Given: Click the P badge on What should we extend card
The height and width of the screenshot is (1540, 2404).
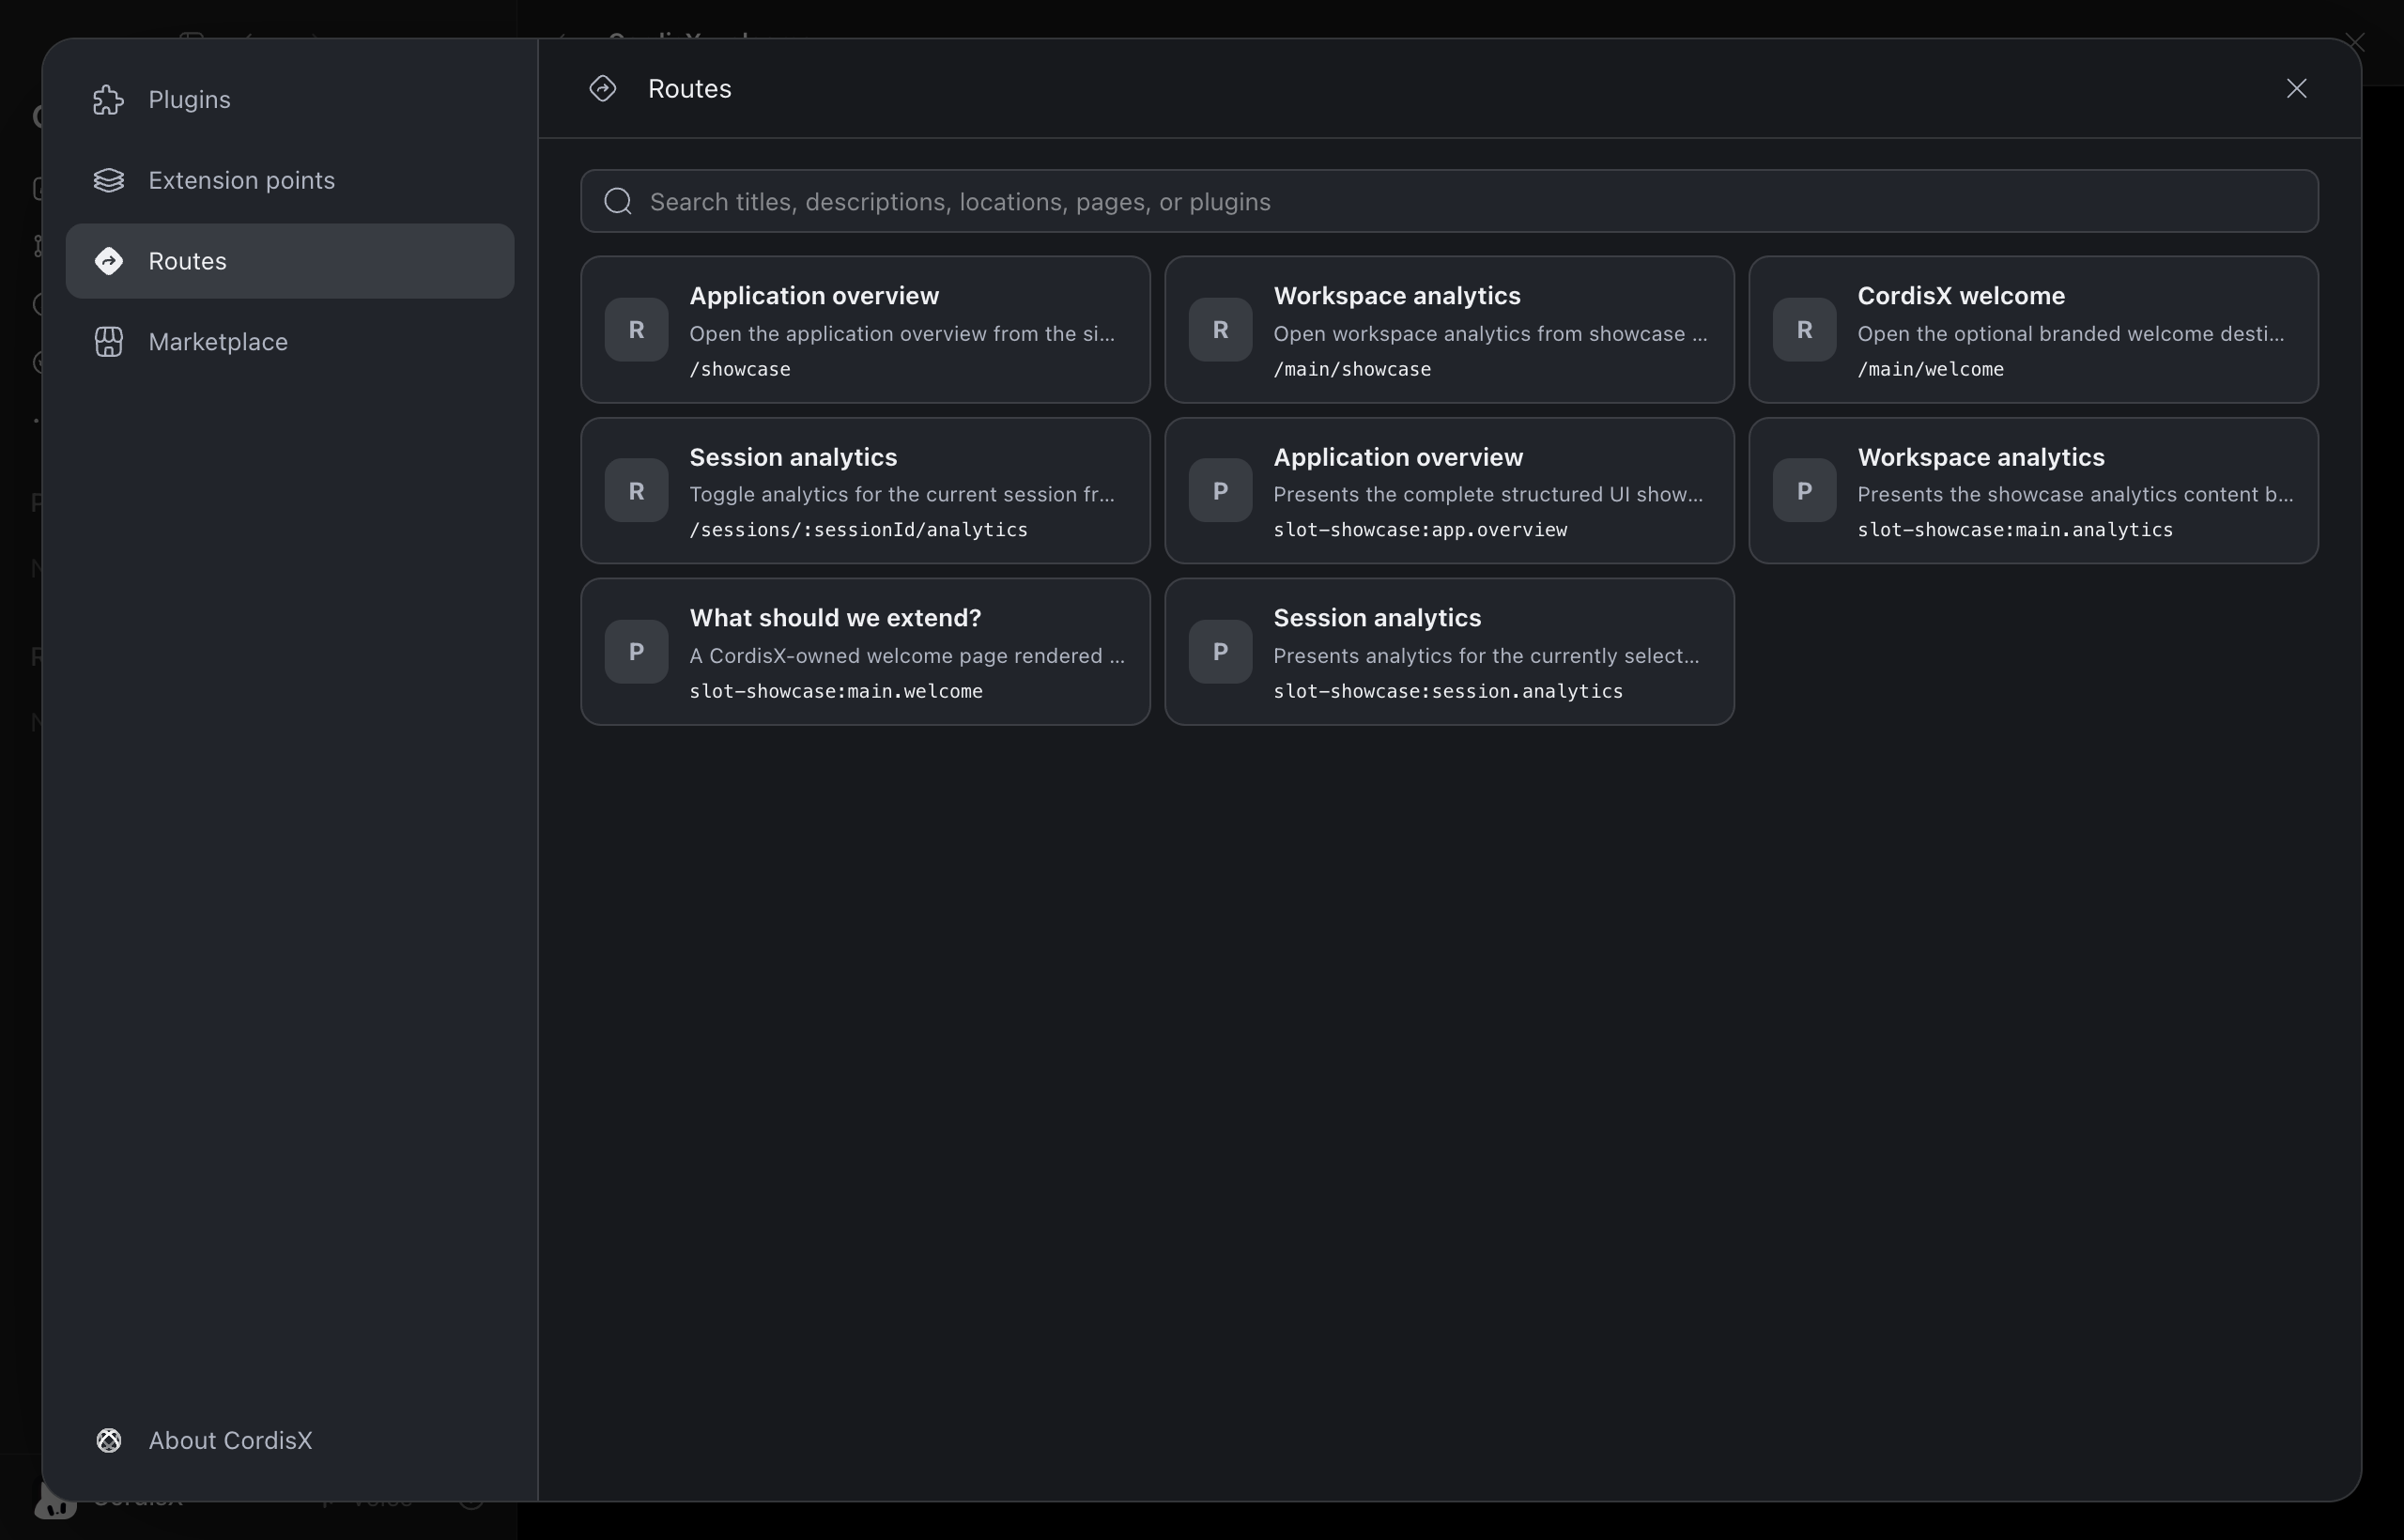Looking at the screenshot, I should (636, 652).
